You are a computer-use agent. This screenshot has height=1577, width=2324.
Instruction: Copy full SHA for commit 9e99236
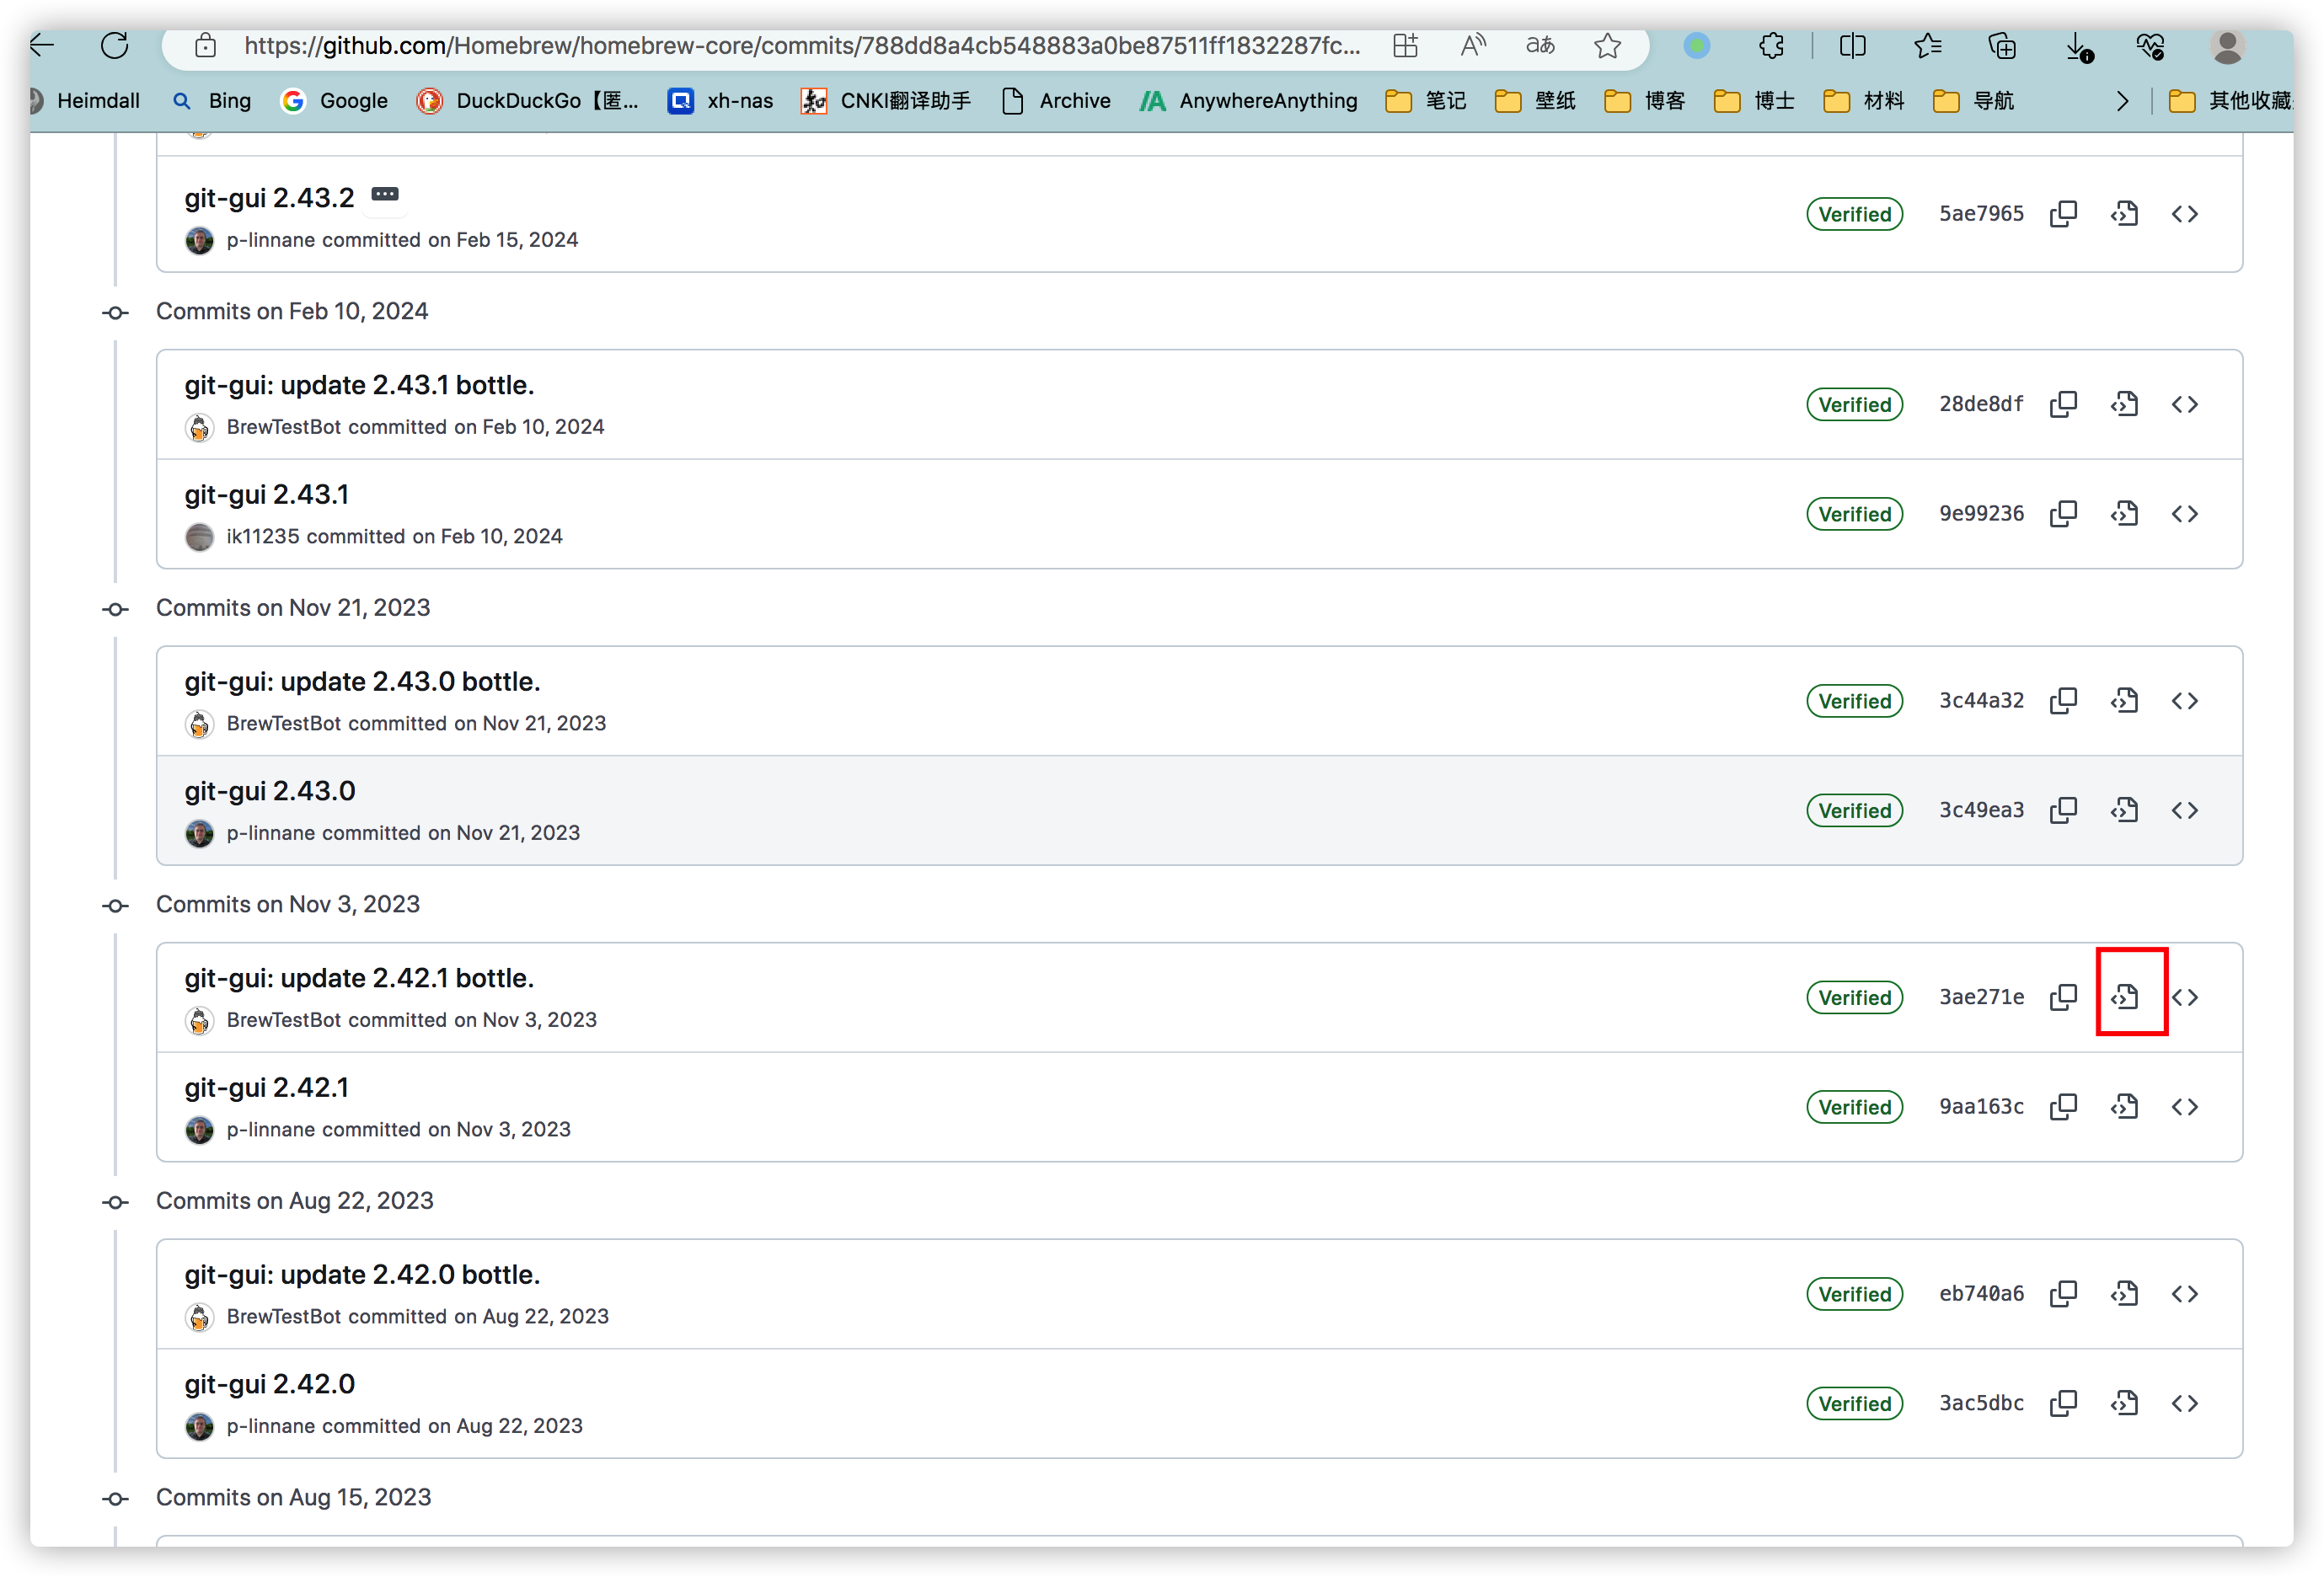coord(2063,514)
